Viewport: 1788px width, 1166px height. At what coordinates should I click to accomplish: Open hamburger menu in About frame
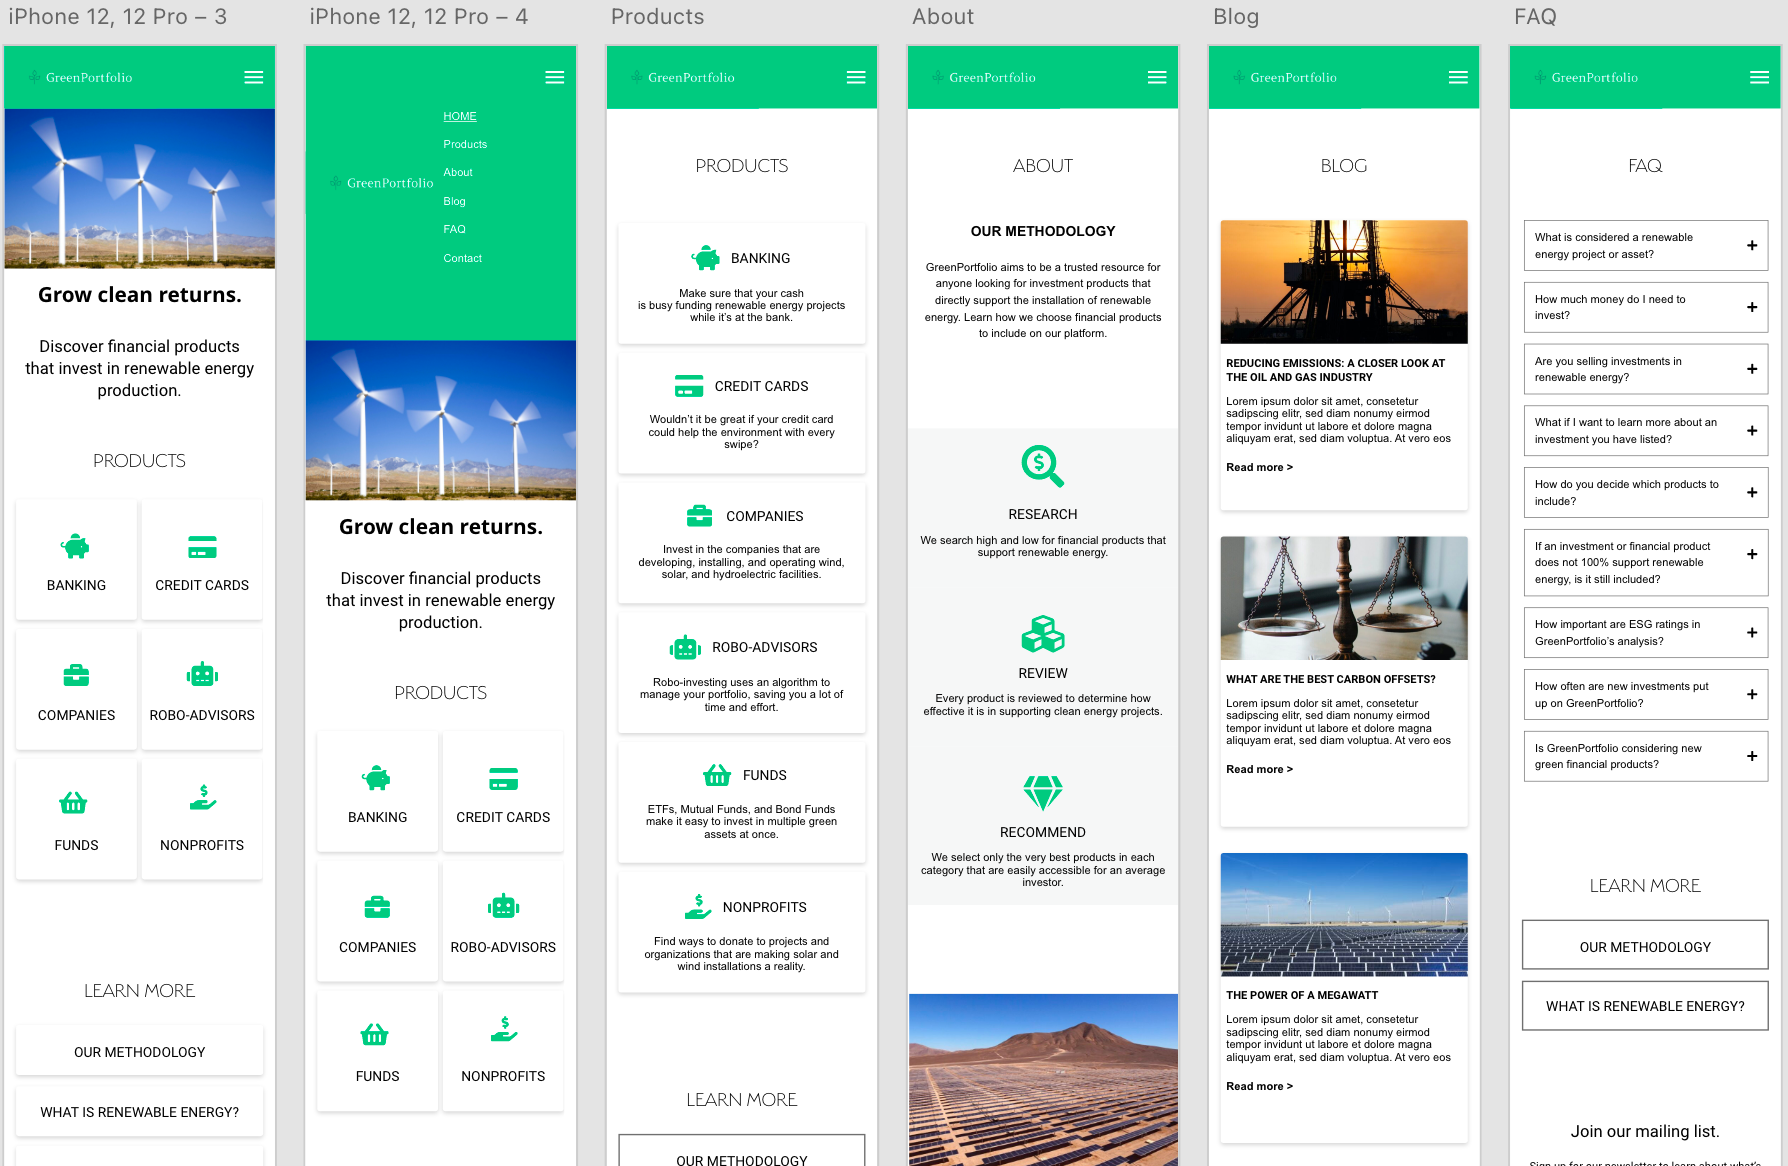click(x=1157, y=77)
